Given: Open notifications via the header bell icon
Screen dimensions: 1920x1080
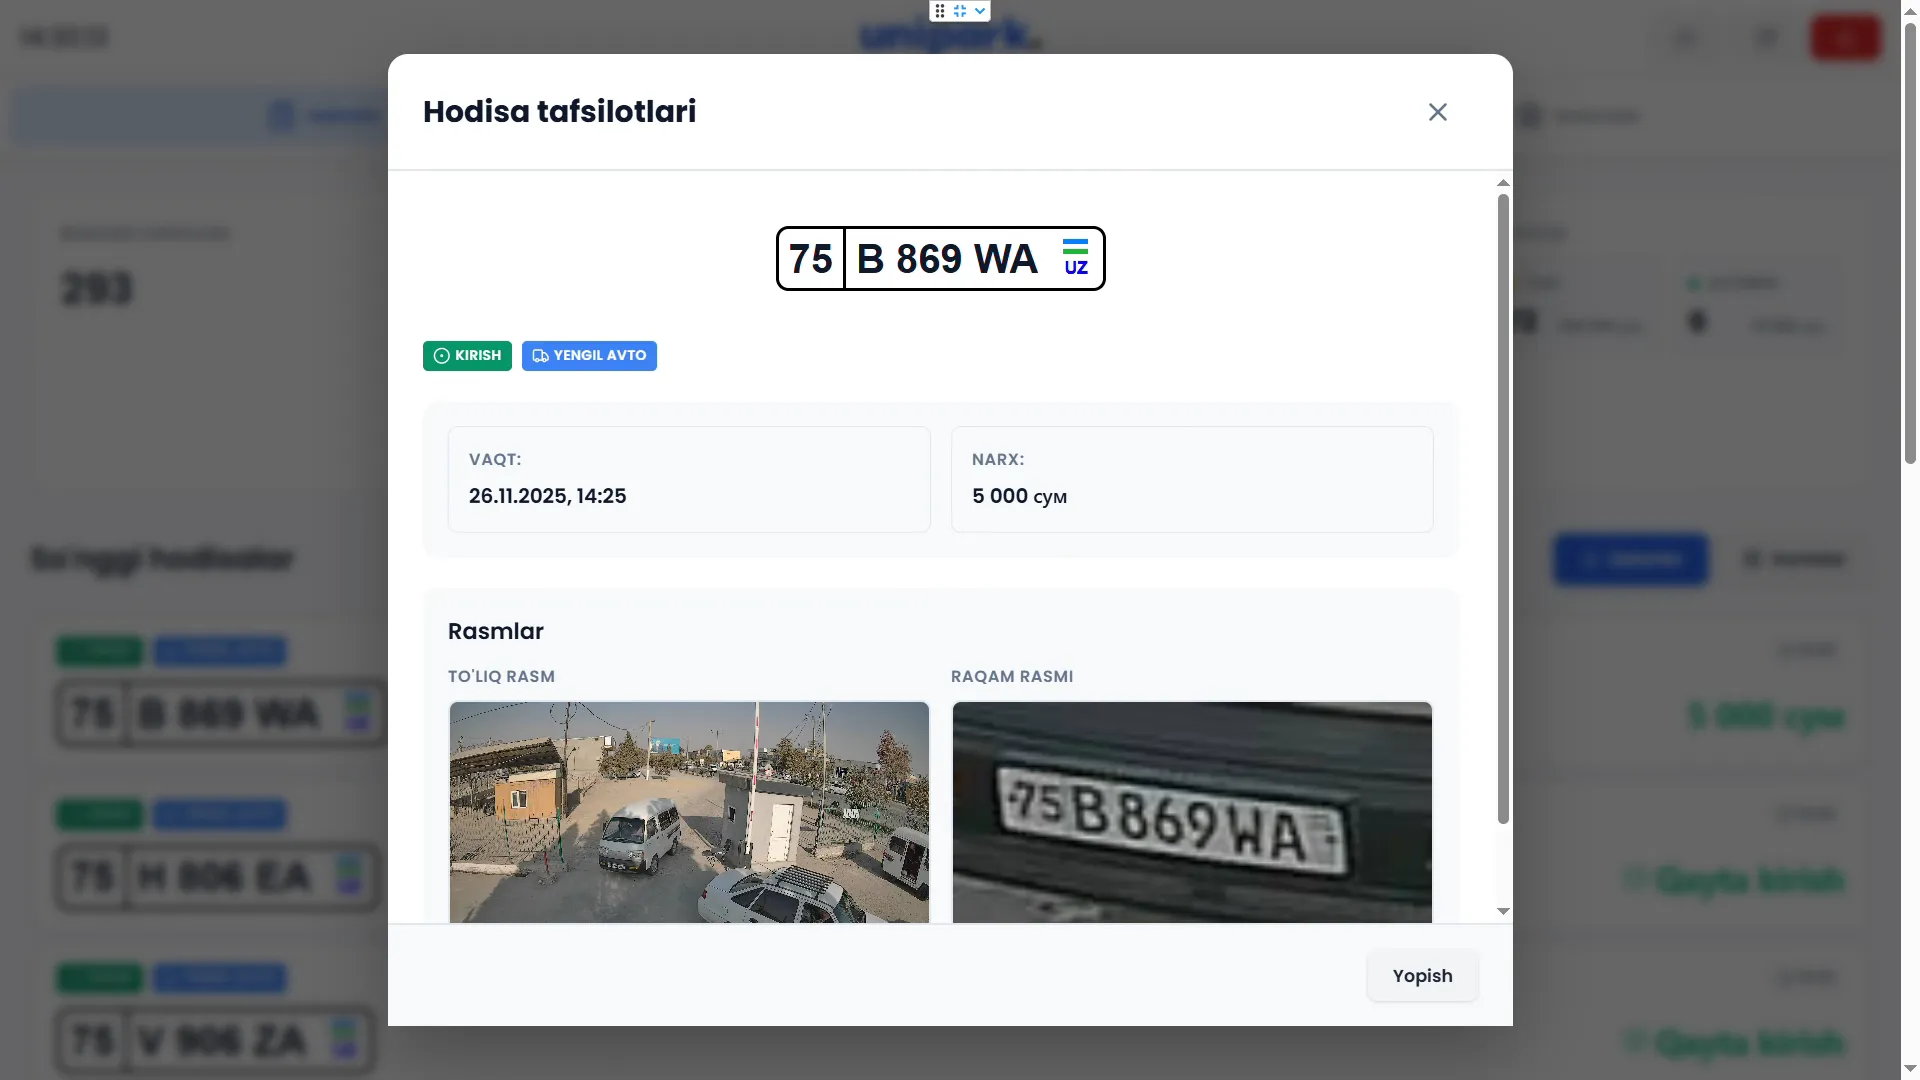Looking at the screenshot, I should pyautogui.click(x=1766, y=37).
